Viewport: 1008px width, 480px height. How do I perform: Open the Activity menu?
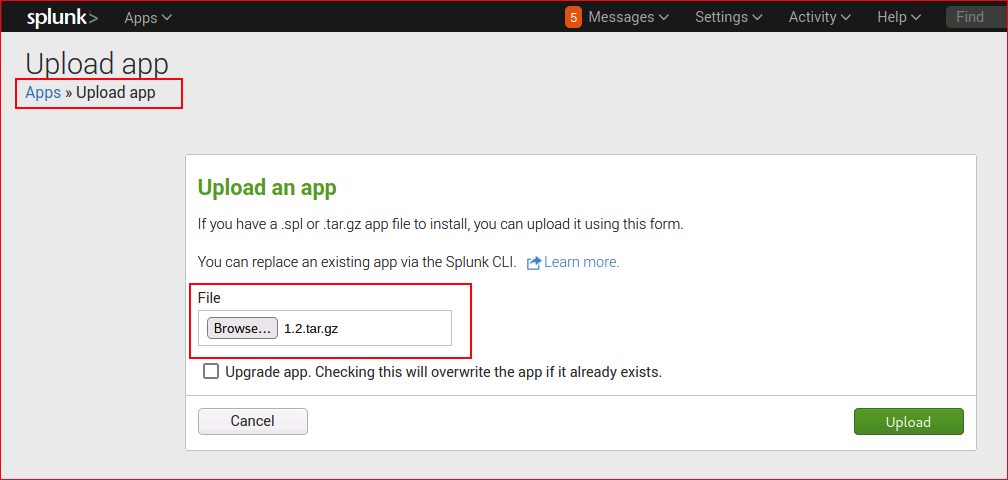[820, 17]
